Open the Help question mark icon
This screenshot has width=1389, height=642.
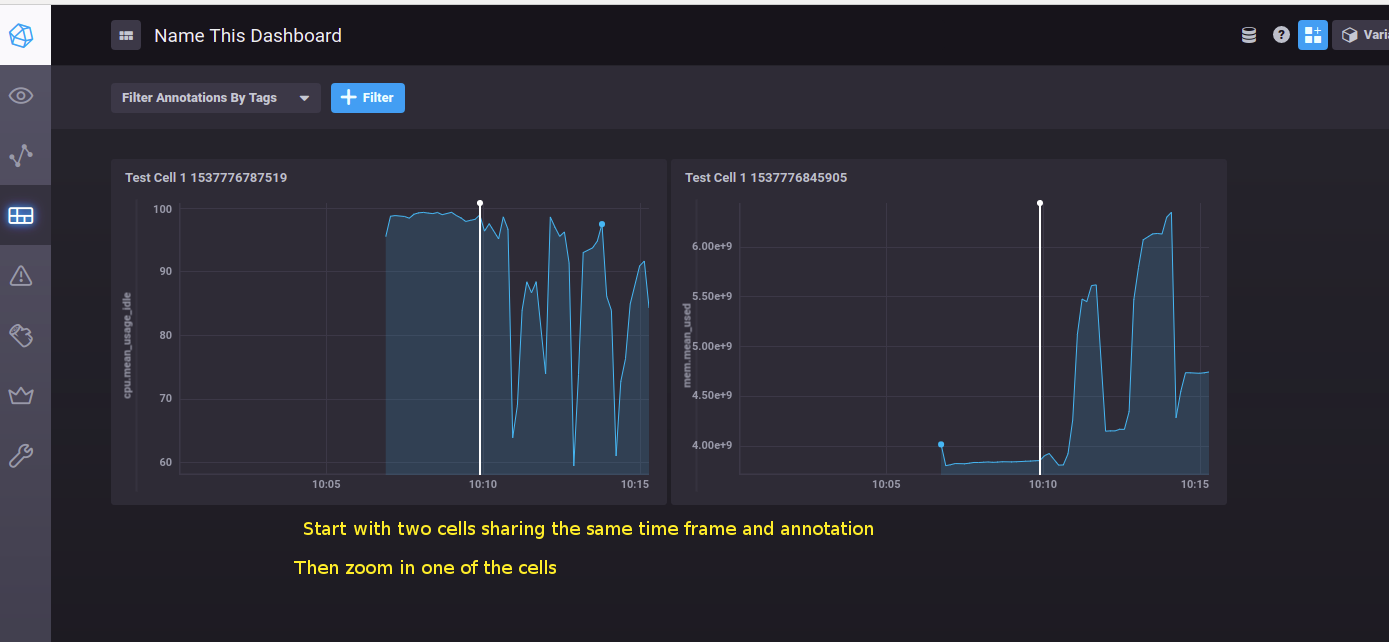click(1281, 34)
